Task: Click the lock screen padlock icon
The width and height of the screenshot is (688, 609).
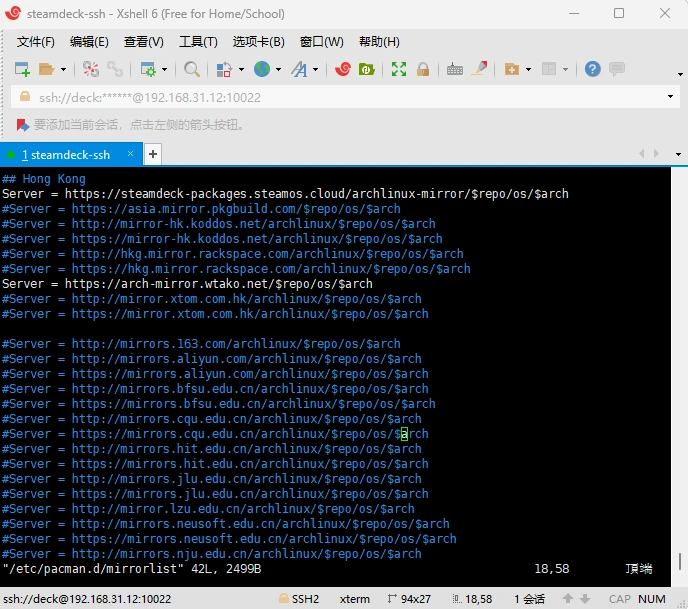Action: pos(423,69)
